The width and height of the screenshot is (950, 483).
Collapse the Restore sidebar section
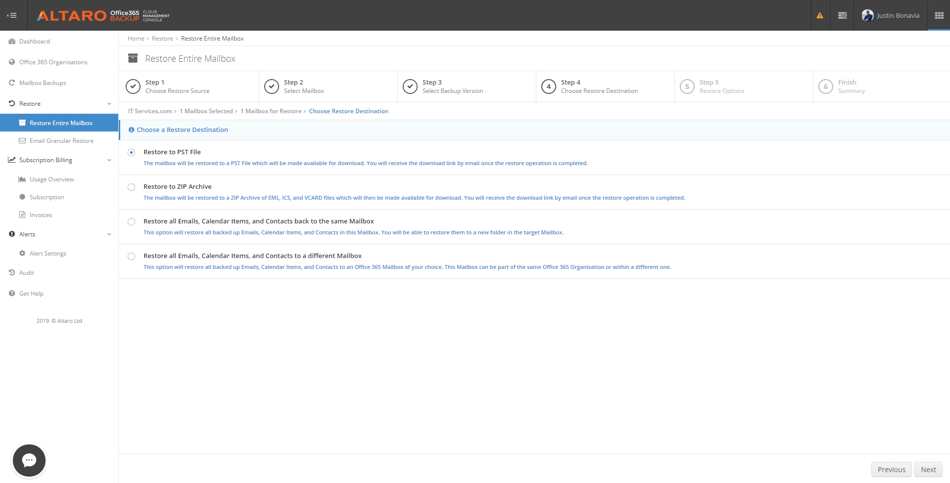[109, 104]
